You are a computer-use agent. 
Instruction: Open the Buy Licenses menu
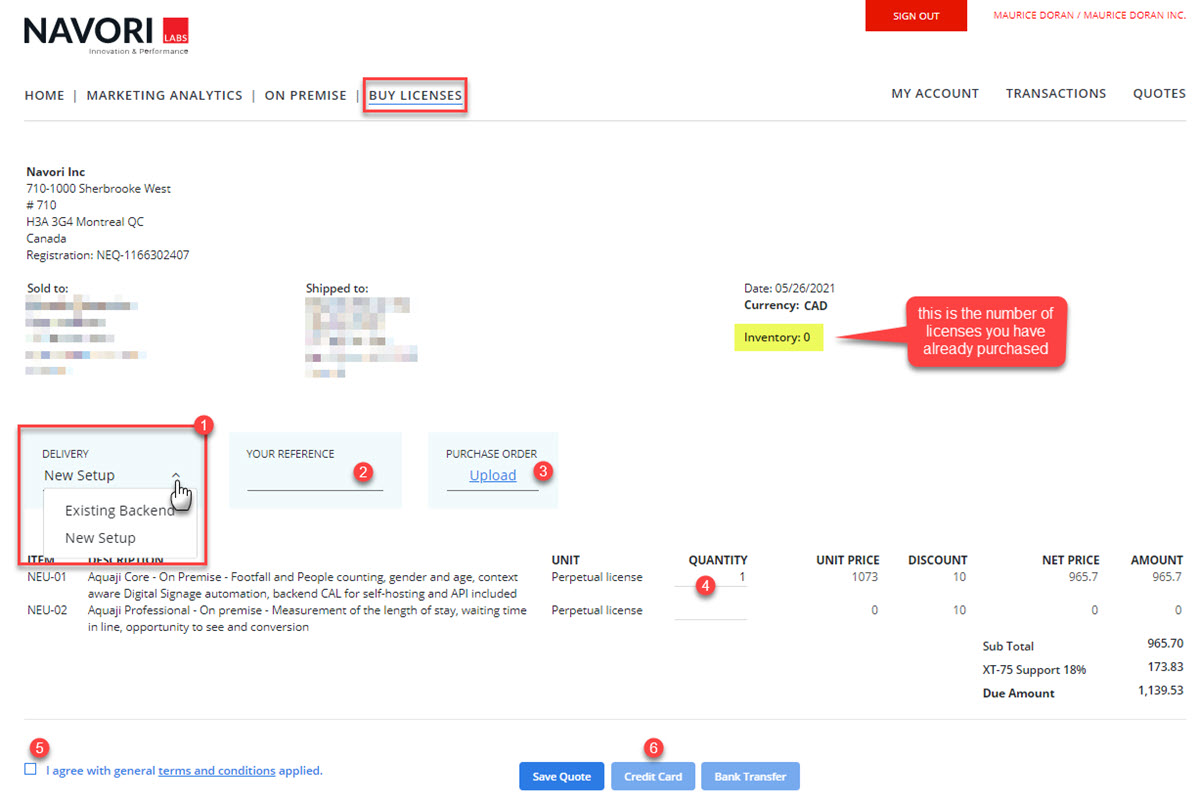tap(415, 96)
